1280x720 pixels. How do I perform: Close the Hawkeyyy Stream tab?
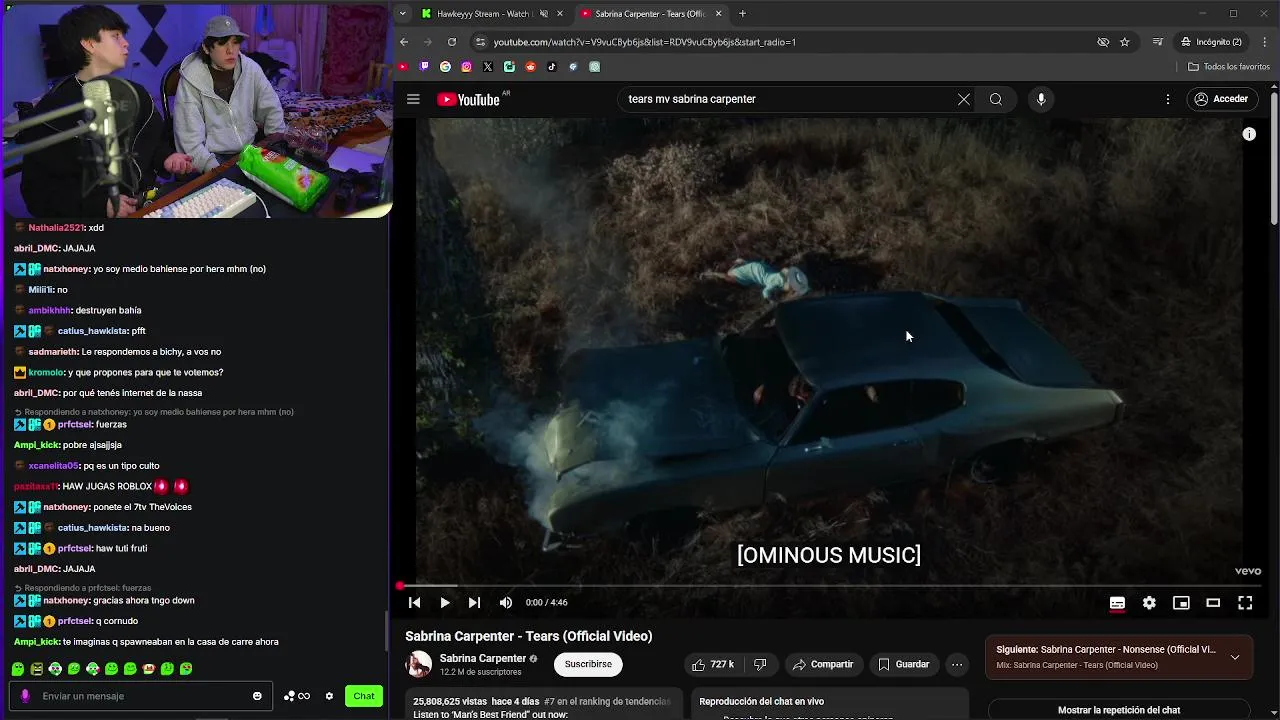tap(560, 14)
